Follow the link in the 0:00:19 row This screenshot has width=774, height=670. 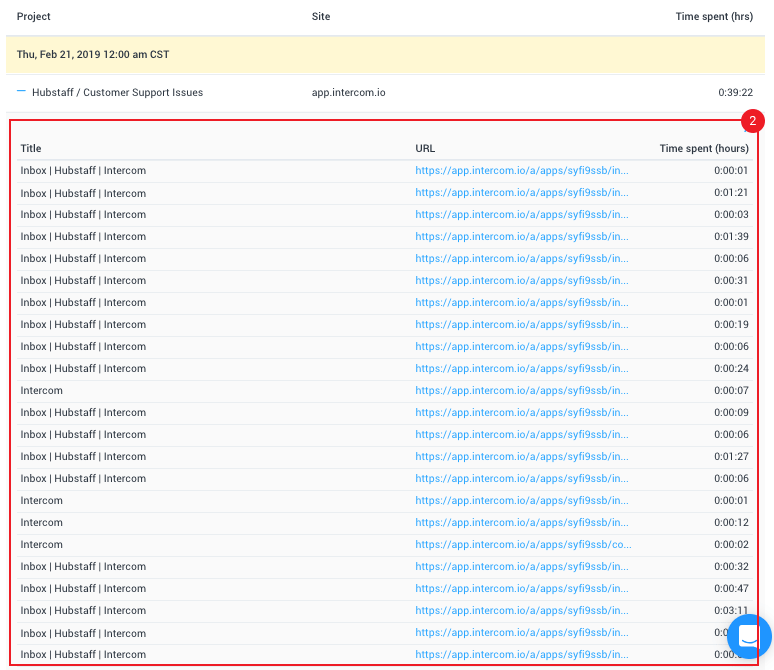[522, 324]
